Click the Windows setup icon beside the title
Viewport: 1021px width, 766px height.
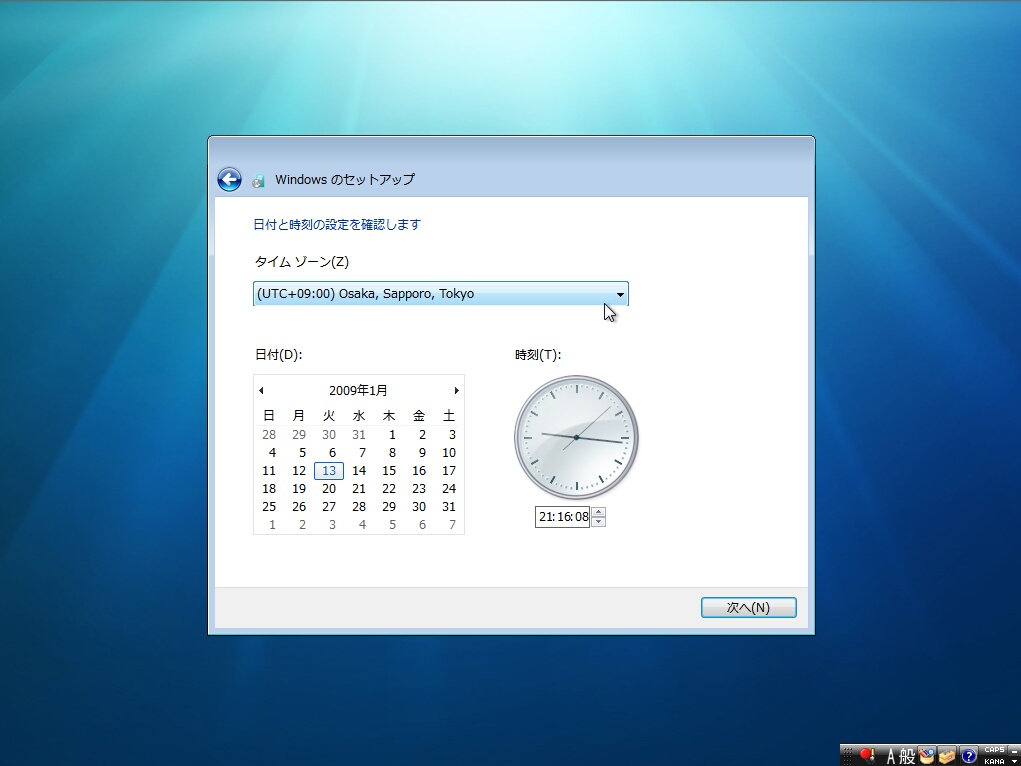259,180
